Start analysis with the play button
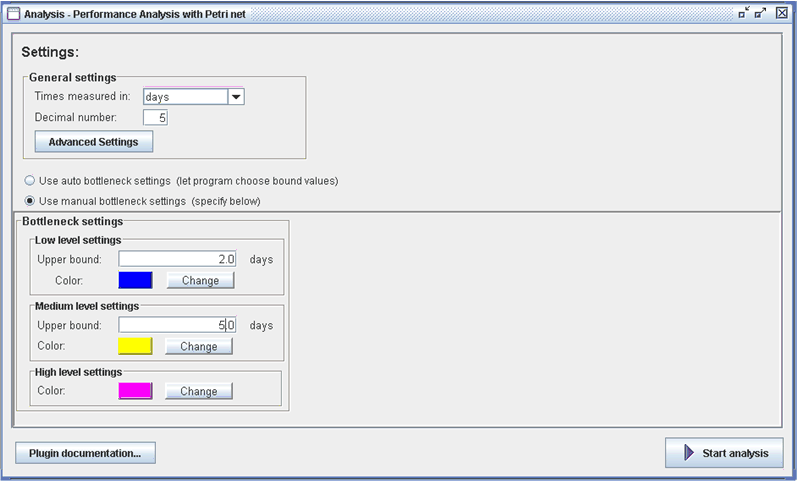 click(724, 453)
